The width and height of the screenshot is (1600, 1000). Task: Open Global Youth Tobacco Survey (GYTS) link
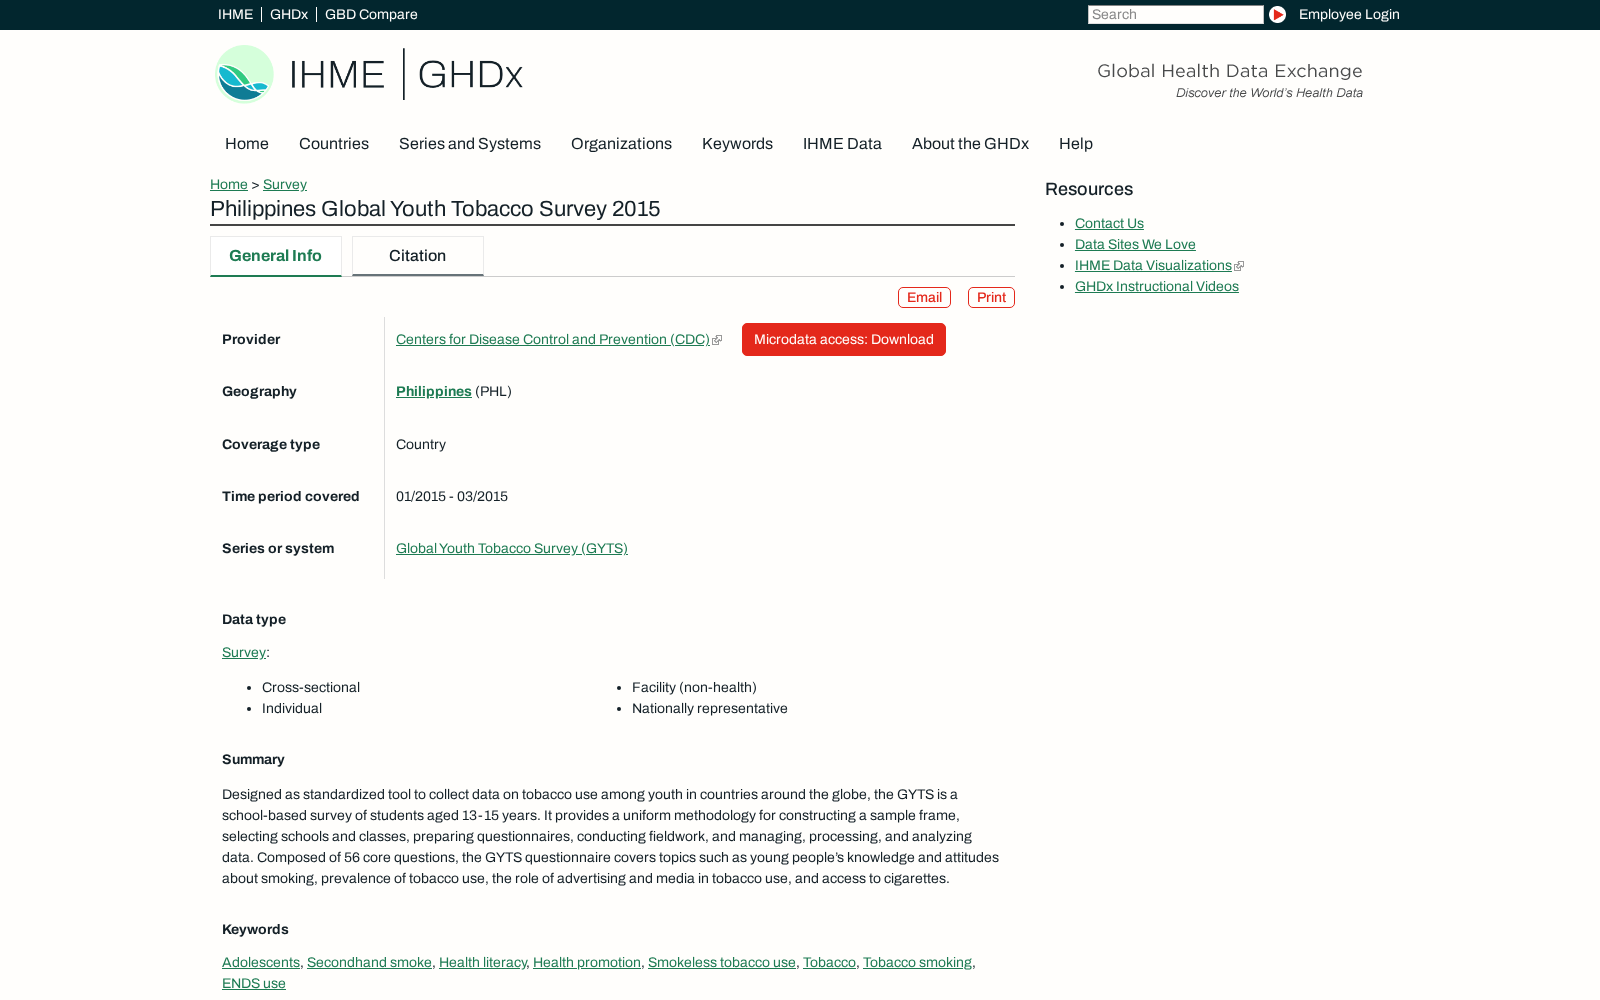tap(512, 548)
